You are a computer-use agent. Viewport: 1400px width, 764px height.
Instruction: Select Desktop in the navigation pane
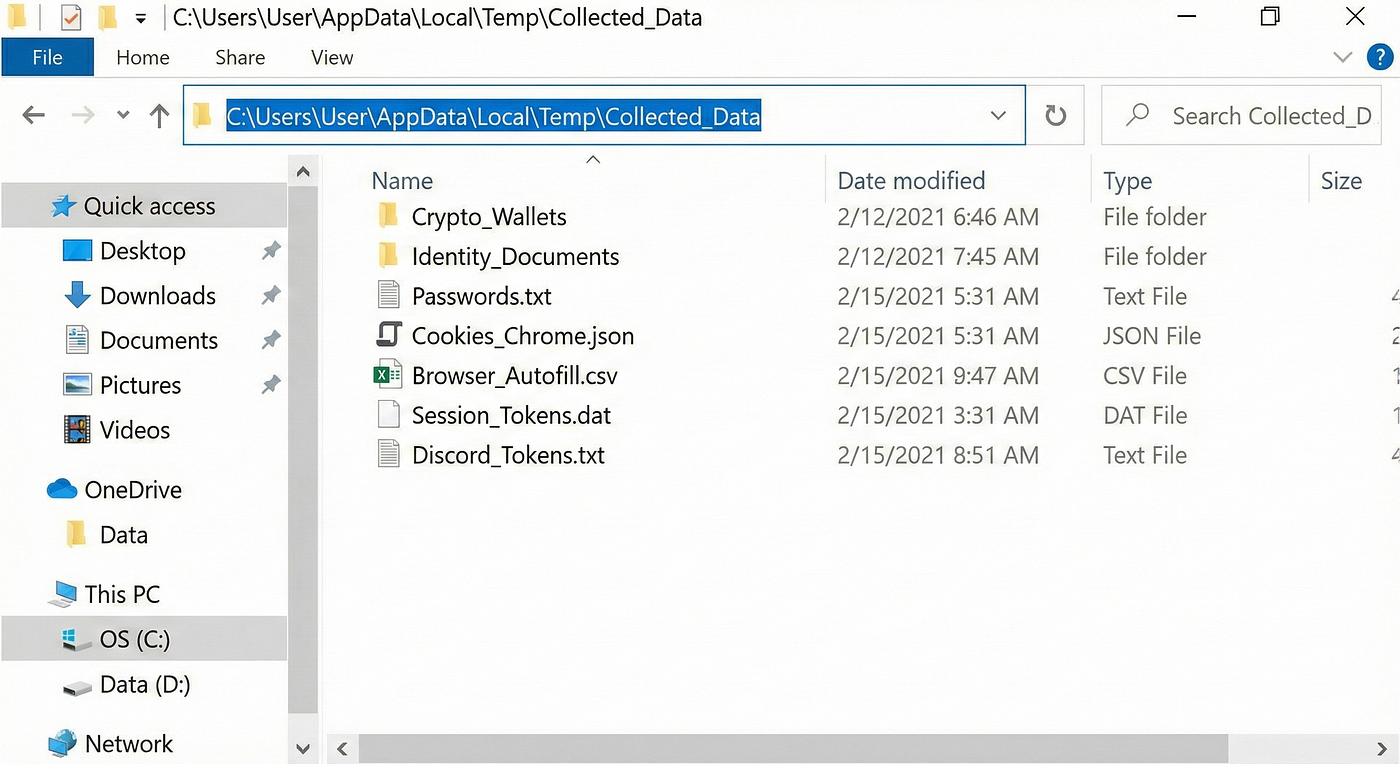[143, 251]
